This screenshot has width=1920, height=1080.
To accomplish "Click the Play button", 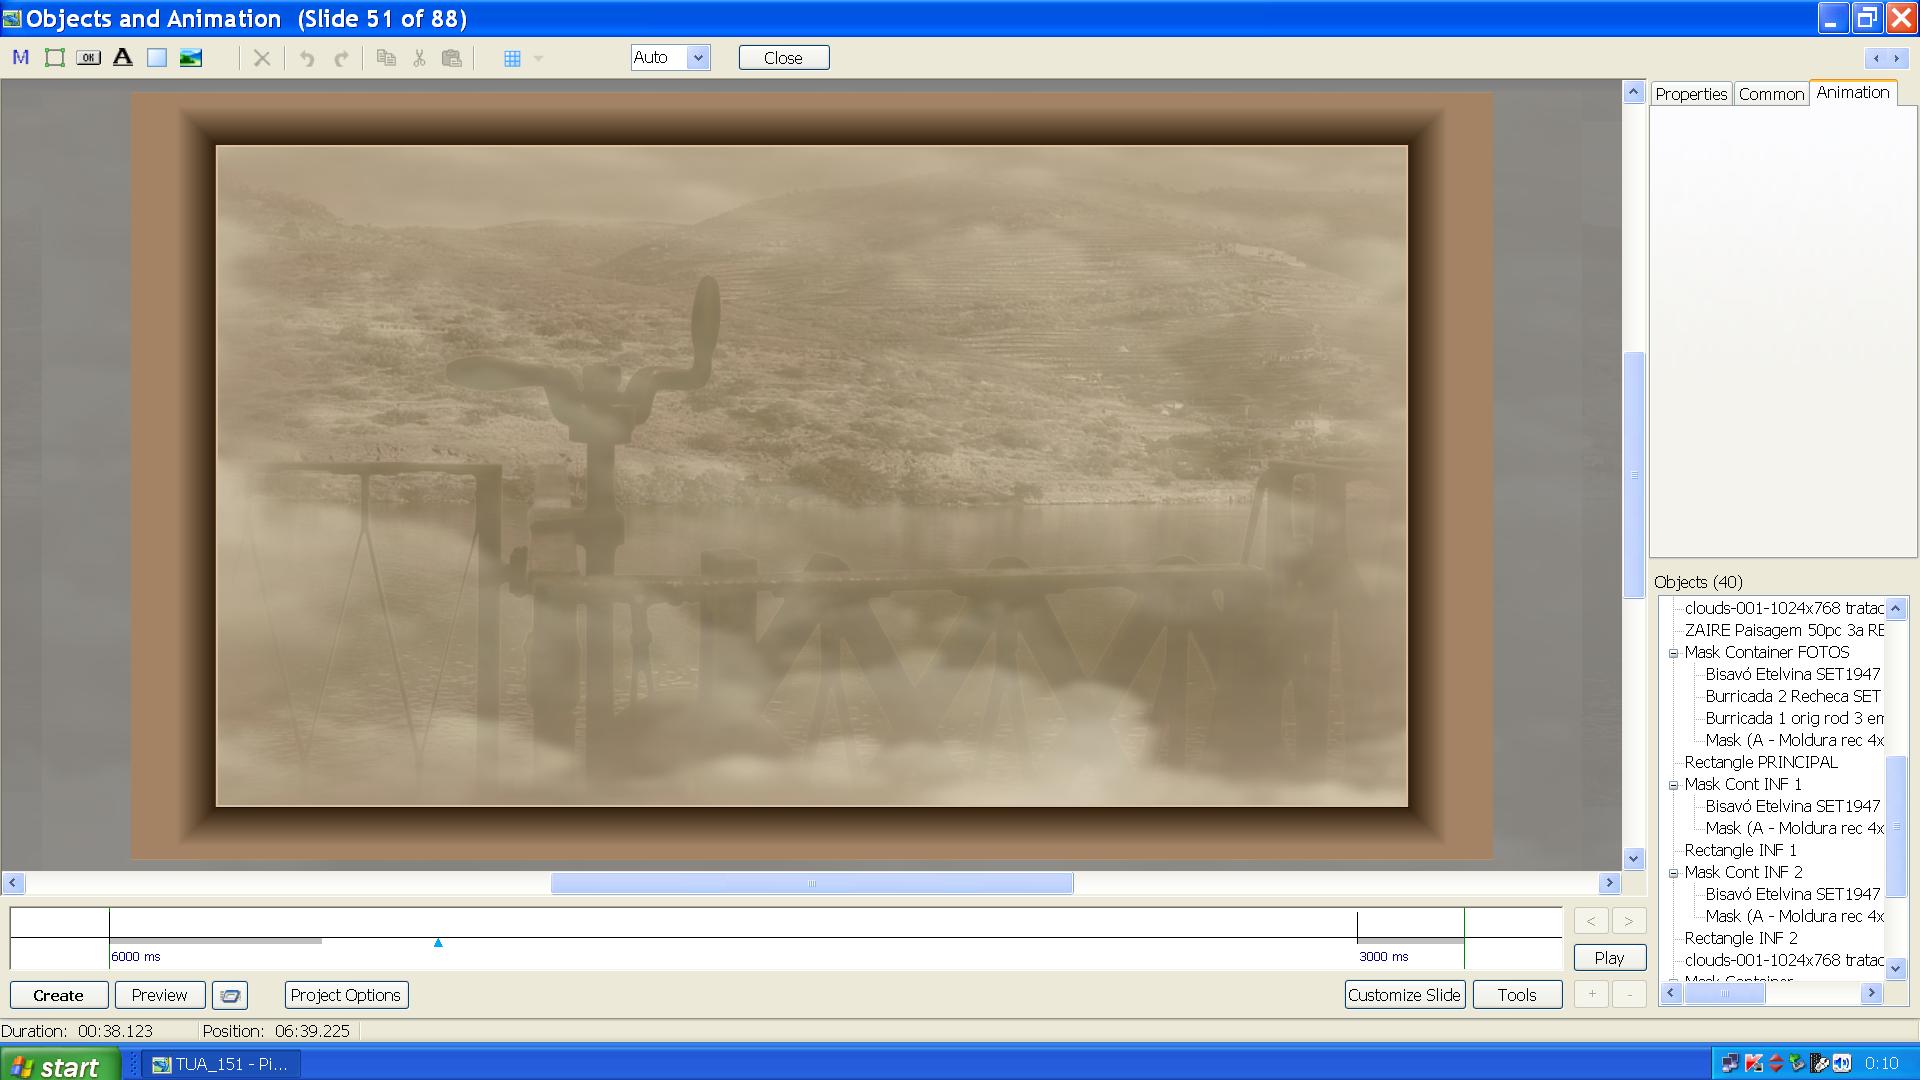I will [x=1609, y=957].
